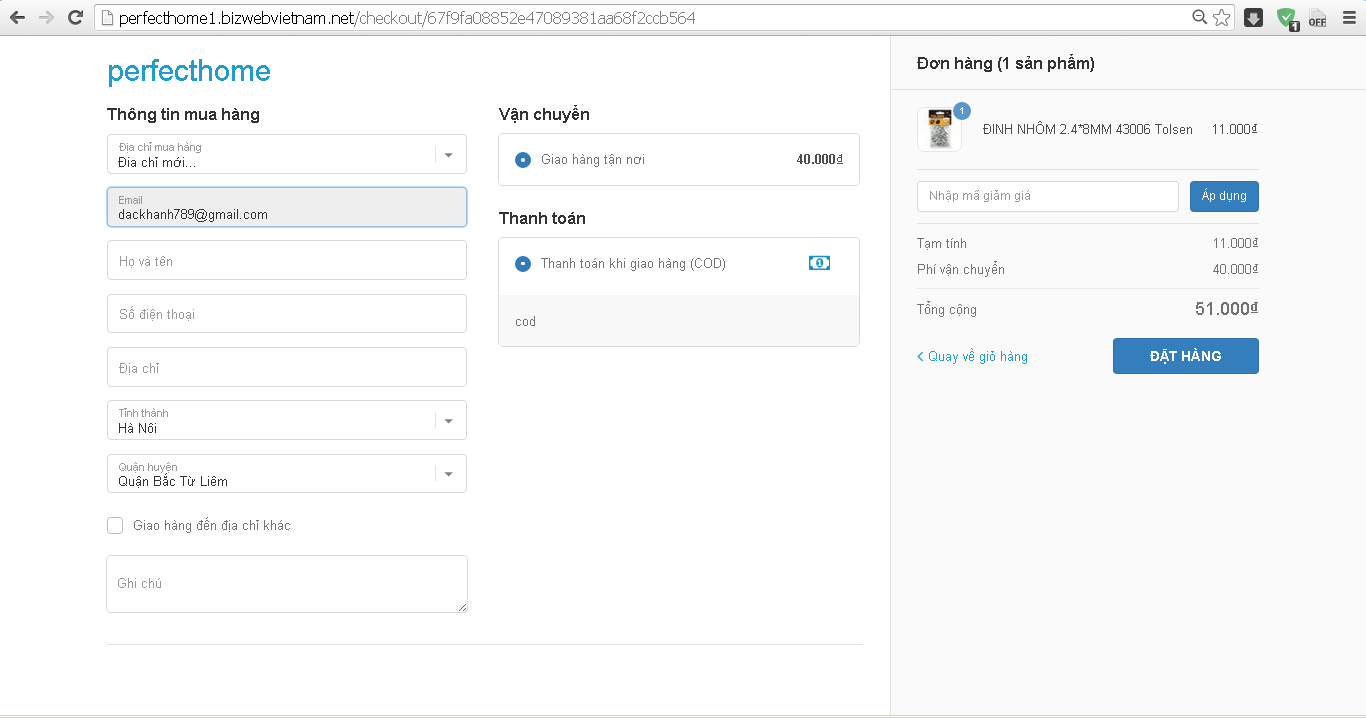Viewport: 1366px width, 718px height.
Task: Open the Chrome hamburger menu
Action: [1348, 17]
